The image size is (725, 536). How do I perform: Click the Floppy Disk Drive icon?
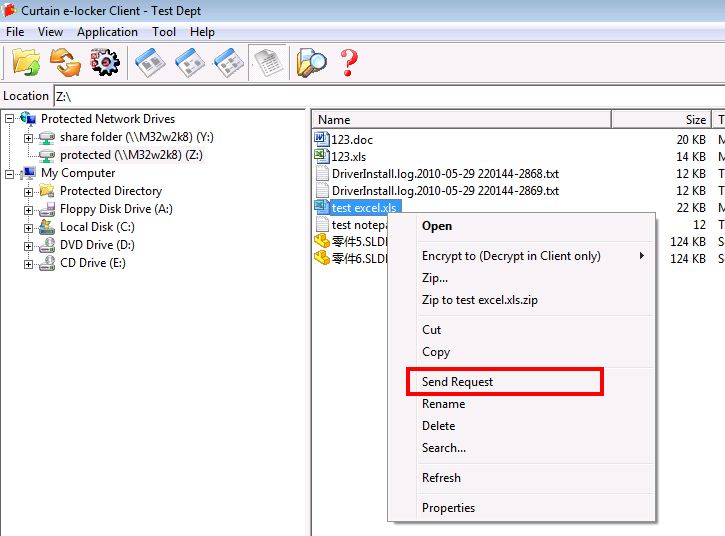click(x=47, y=209)
